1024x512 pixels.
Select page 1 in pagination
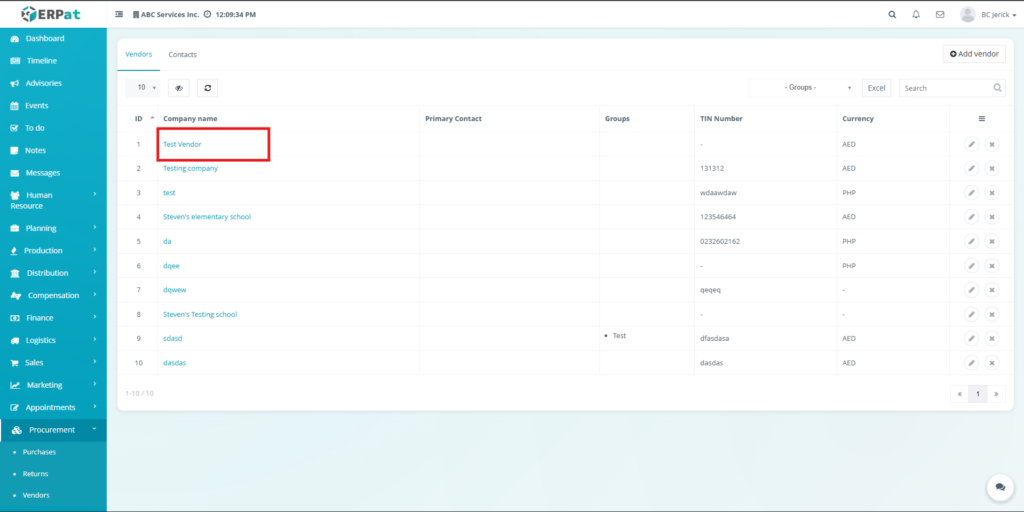[978, 394]
